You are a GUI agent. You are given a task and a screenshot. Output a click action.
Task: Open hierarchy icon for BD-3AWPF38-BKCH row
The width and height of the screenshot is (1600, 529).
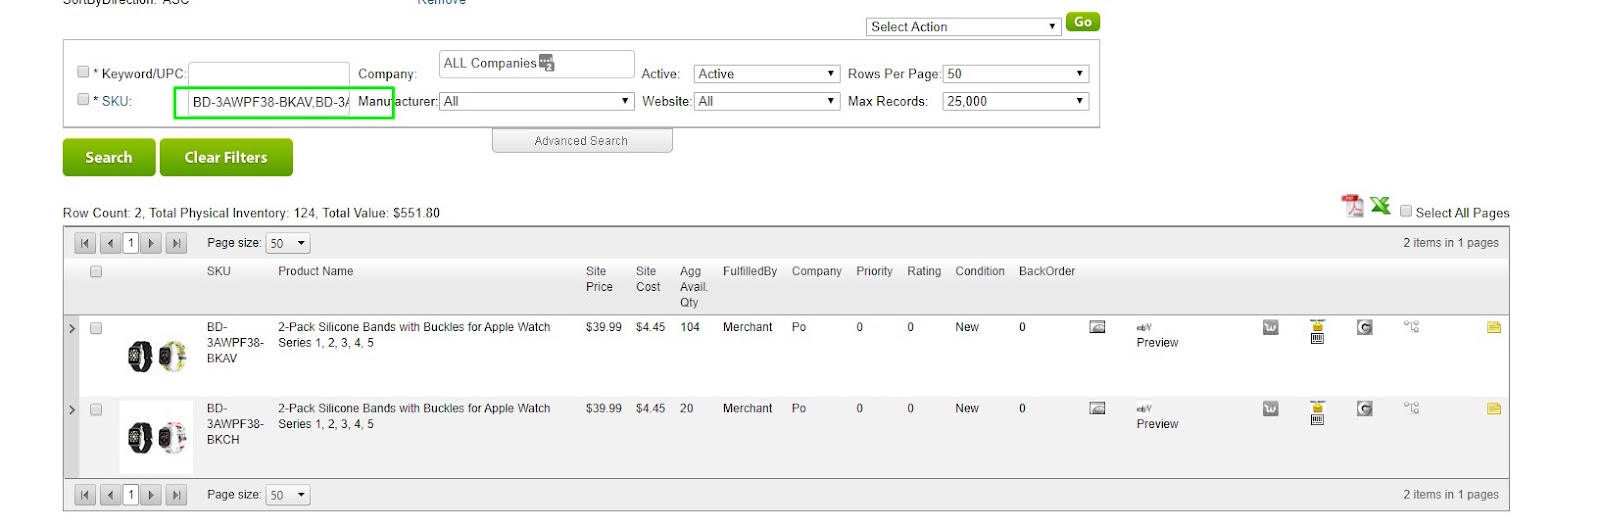tap(1411, 408)
